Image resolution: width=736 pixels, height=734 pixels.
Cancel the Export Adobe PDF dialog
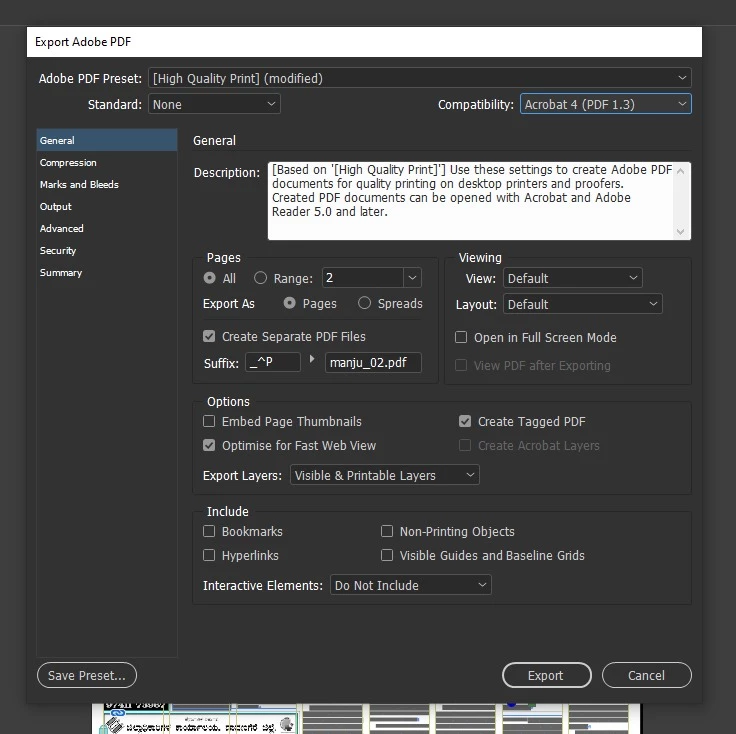(x=646, y=675)
